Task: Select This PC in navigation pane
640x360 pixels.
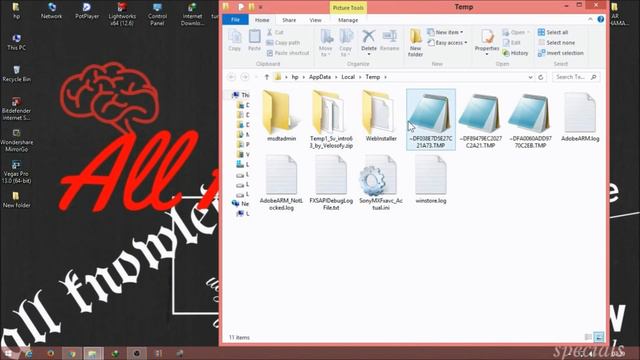Action: point(240,95)
